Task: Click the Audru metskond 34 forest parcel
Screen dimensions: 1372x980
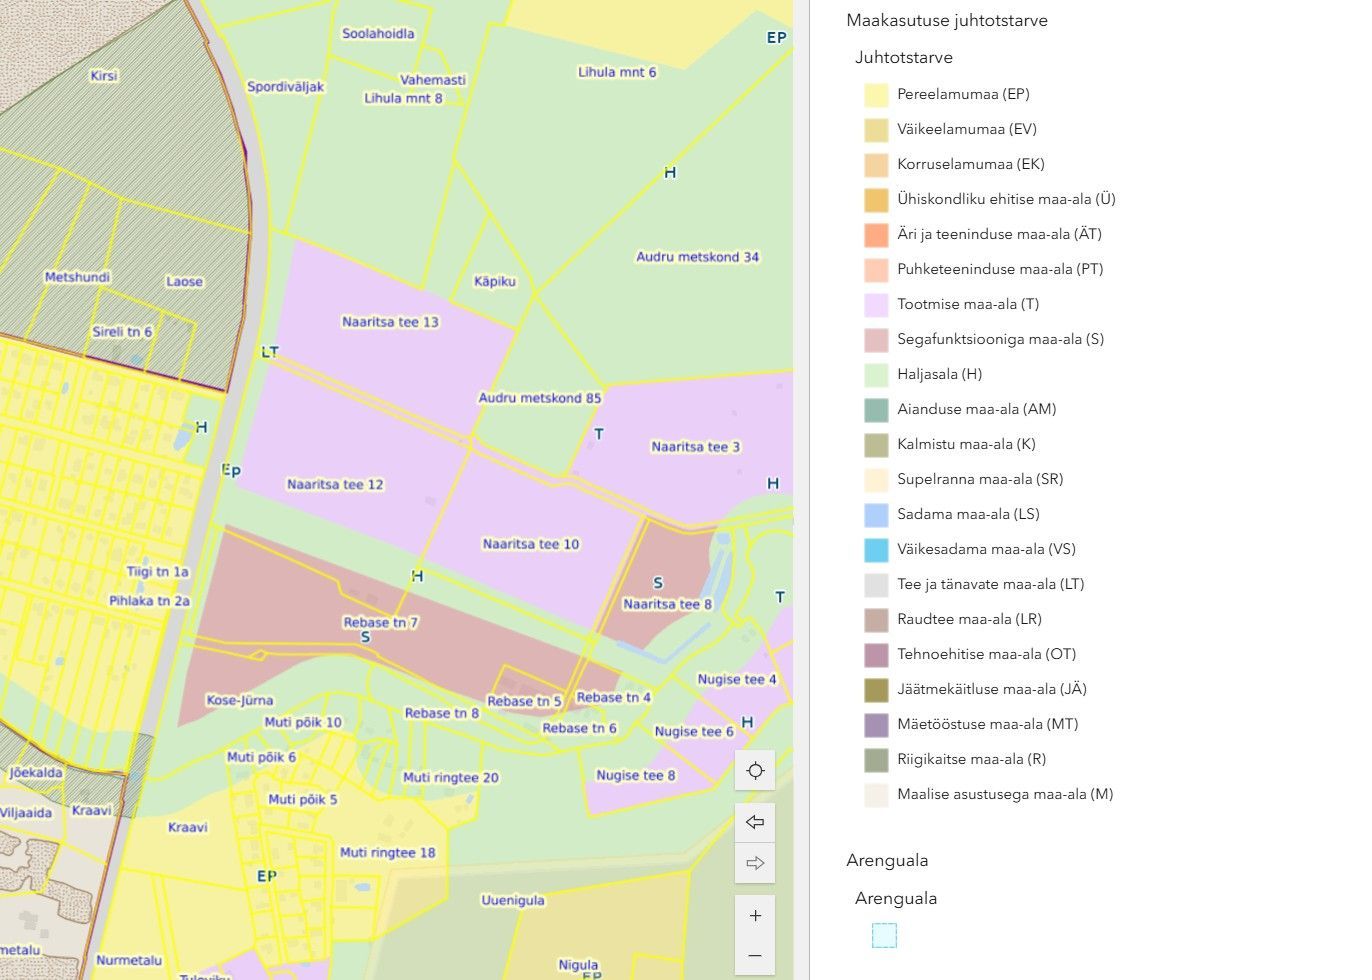Action: (x=697, y=257)
